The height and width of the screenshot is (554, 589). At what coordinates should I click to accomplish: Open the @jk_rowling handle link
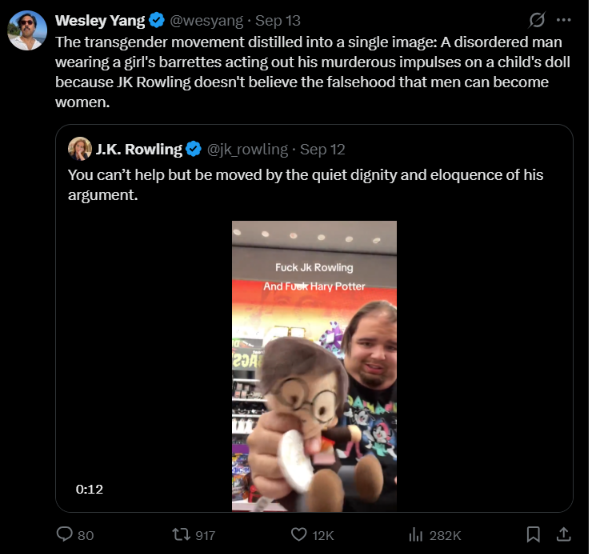click(x=248, y=149)
